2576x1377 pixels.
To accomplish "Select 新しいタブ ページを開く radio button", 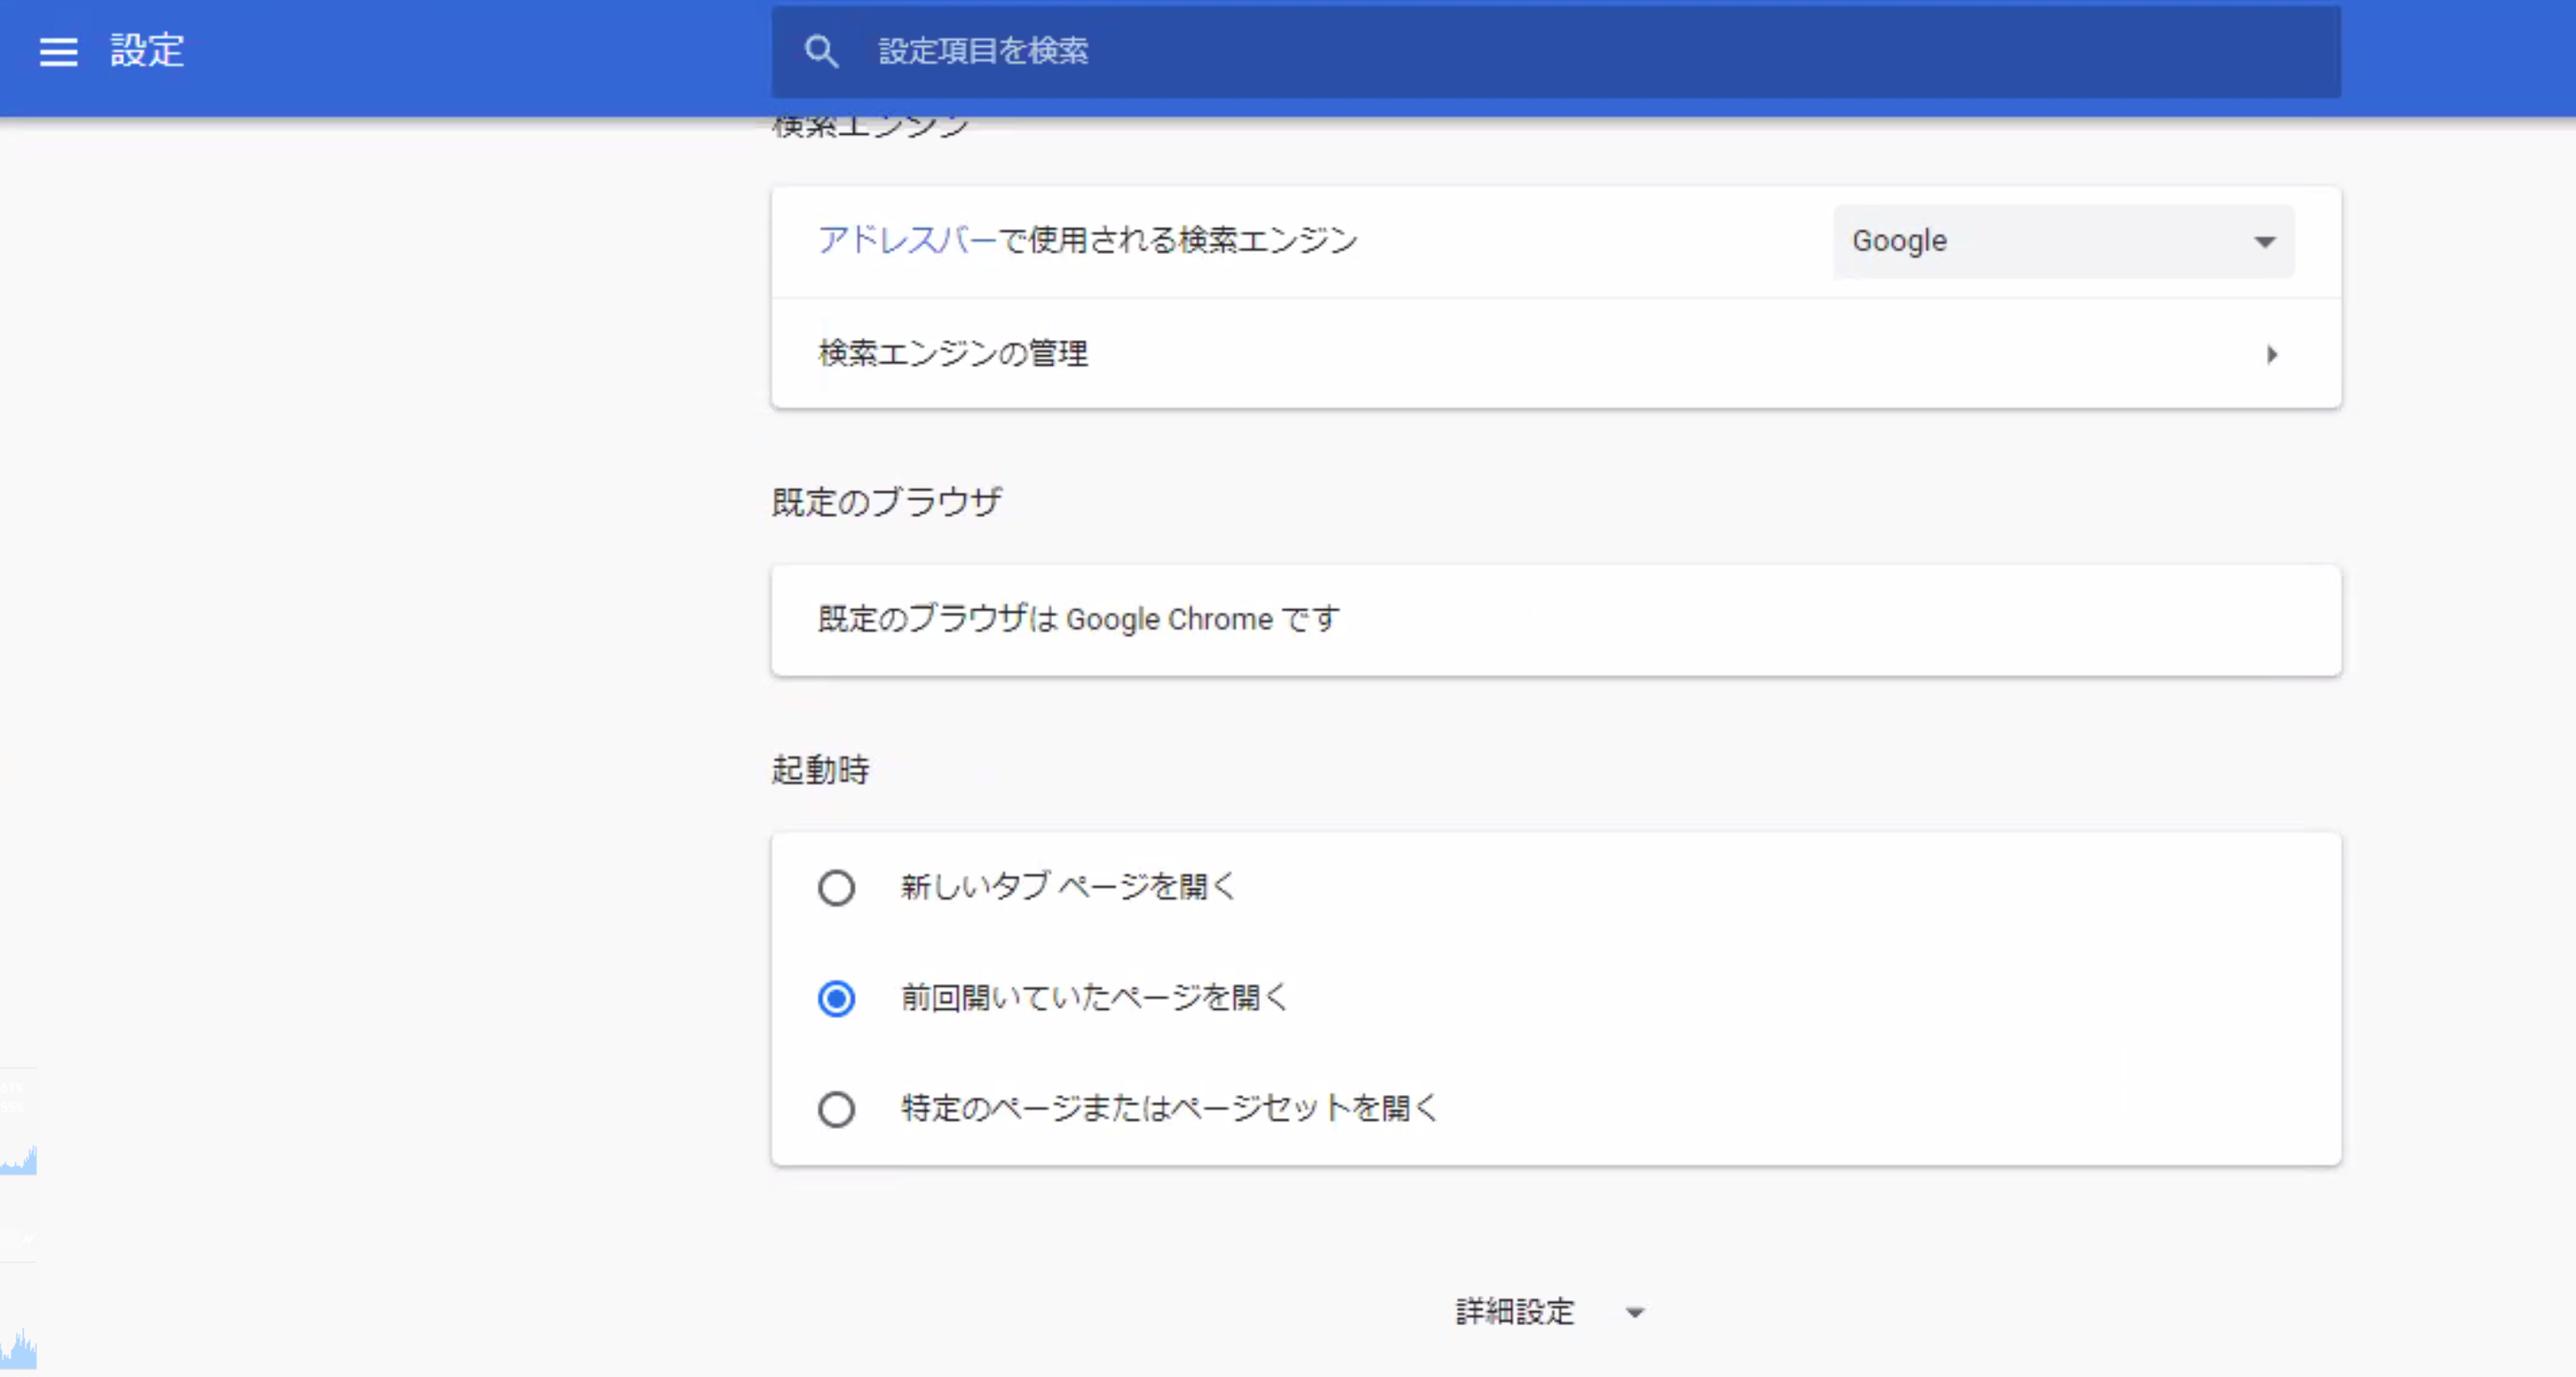I will 836,887.
